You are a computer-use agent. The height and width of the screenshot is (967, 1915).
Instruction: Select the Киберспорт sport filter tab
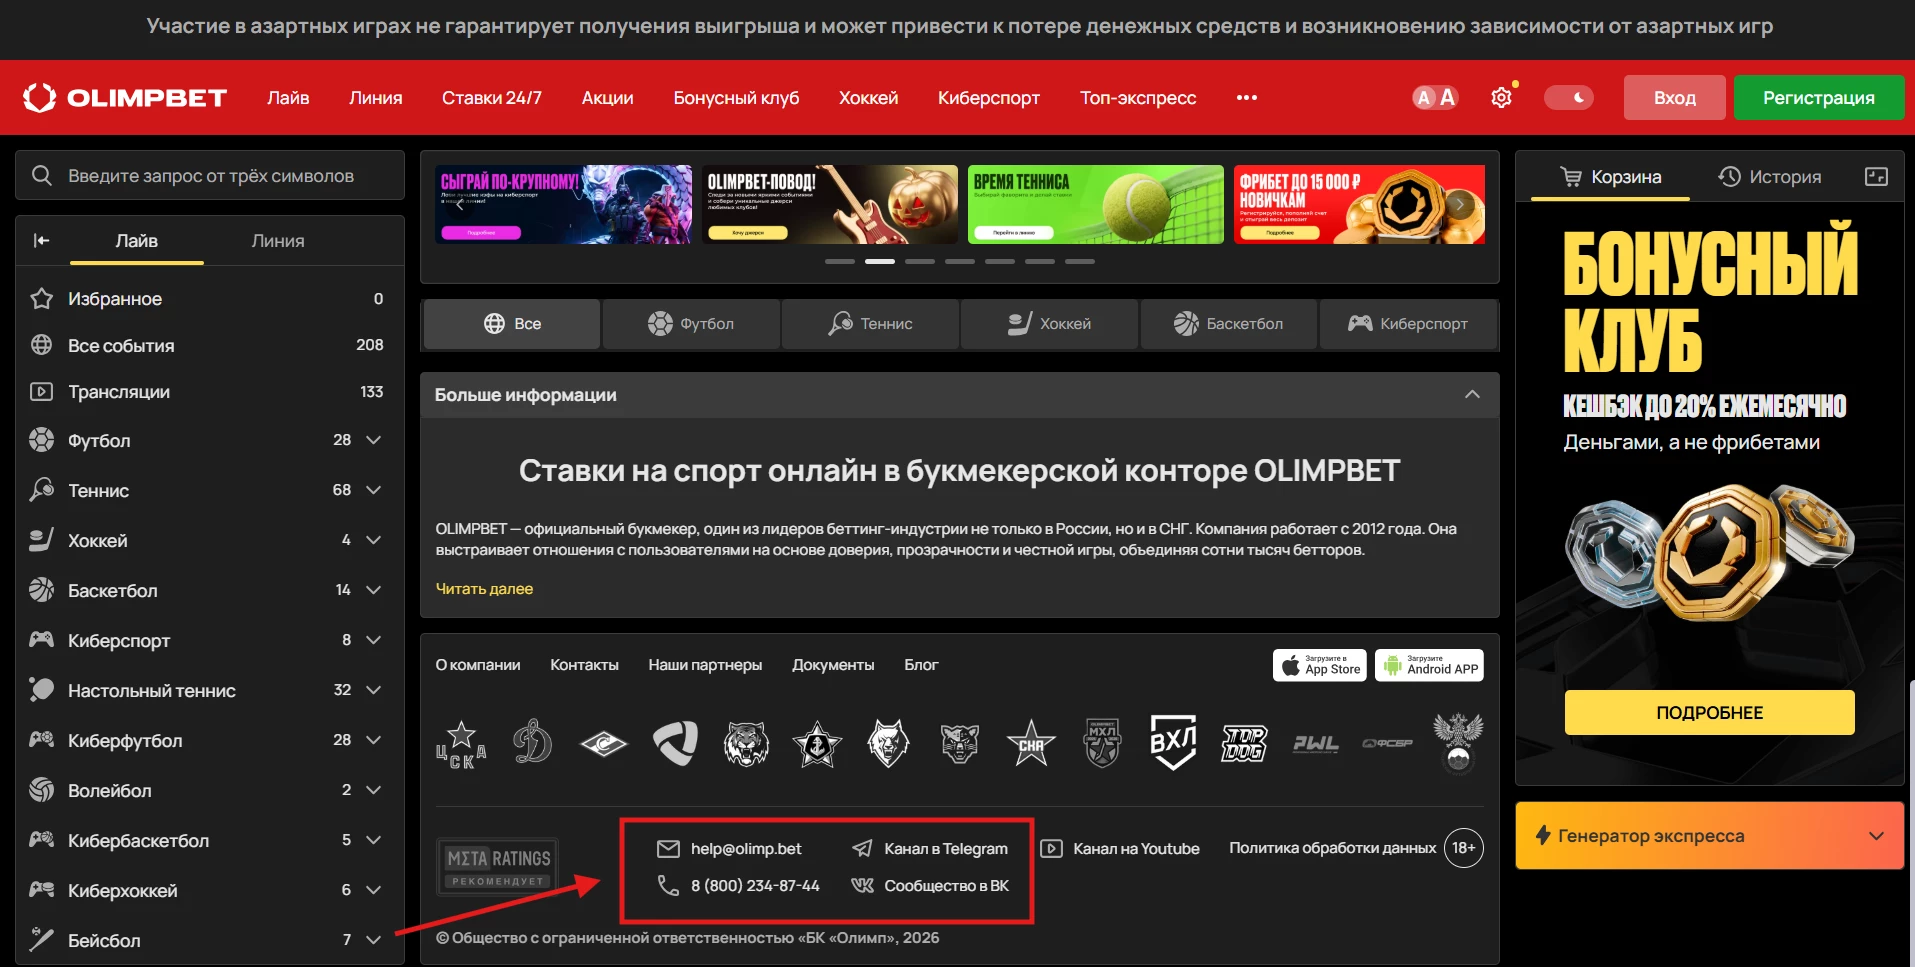click(x=1408, y=324)
